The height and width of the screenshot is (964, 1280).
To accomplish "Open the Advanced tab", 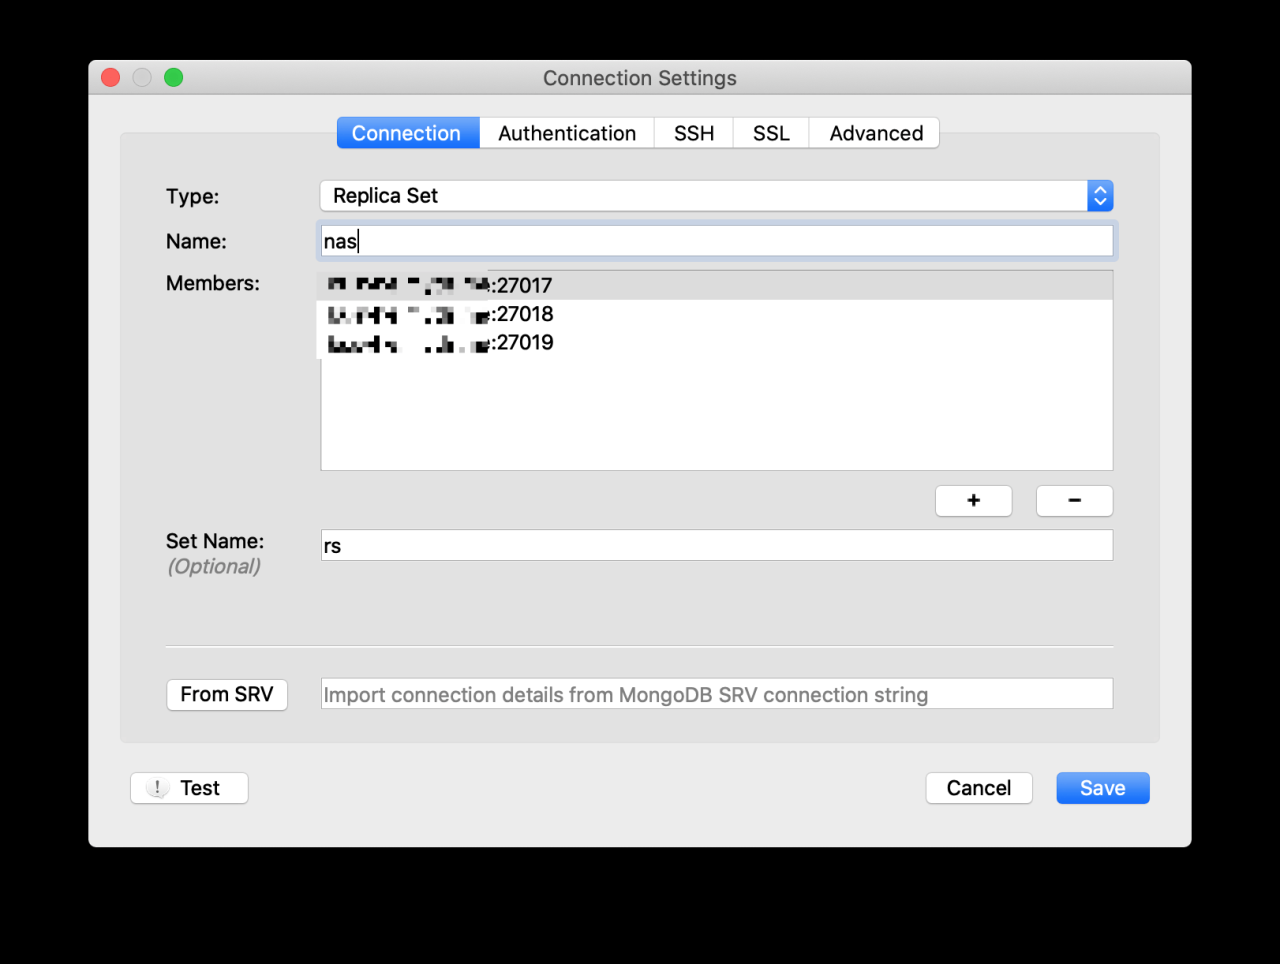I will click(x=875, y=133).
